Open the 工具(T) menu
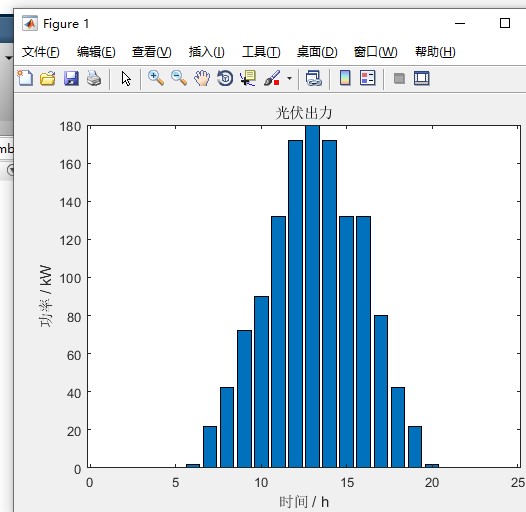 pyautogui.click(x=261, y=52)
